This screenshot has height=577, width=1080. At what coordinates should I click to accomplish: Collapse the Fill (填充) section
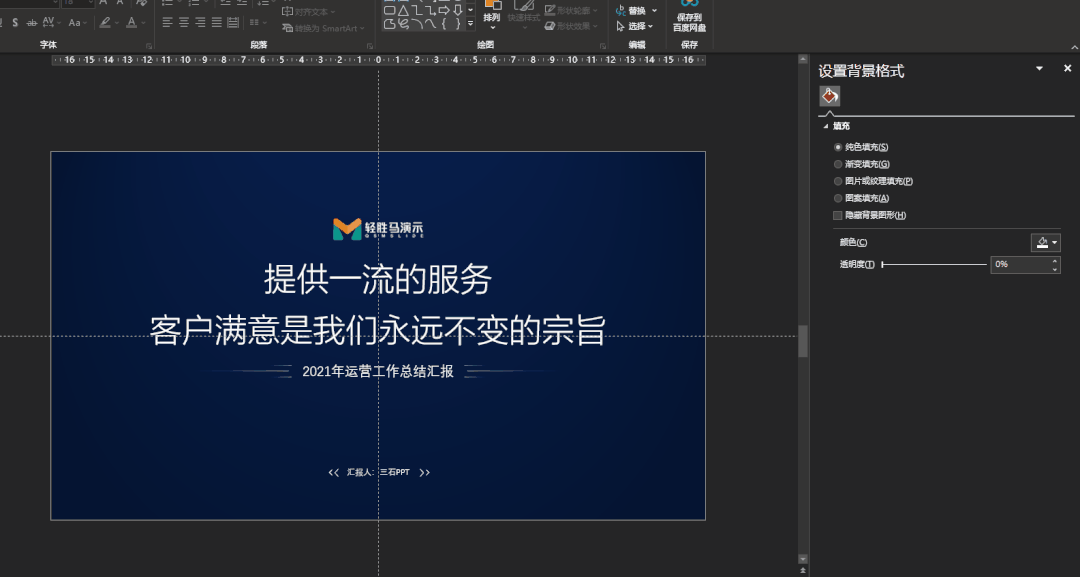pos(826,126)
